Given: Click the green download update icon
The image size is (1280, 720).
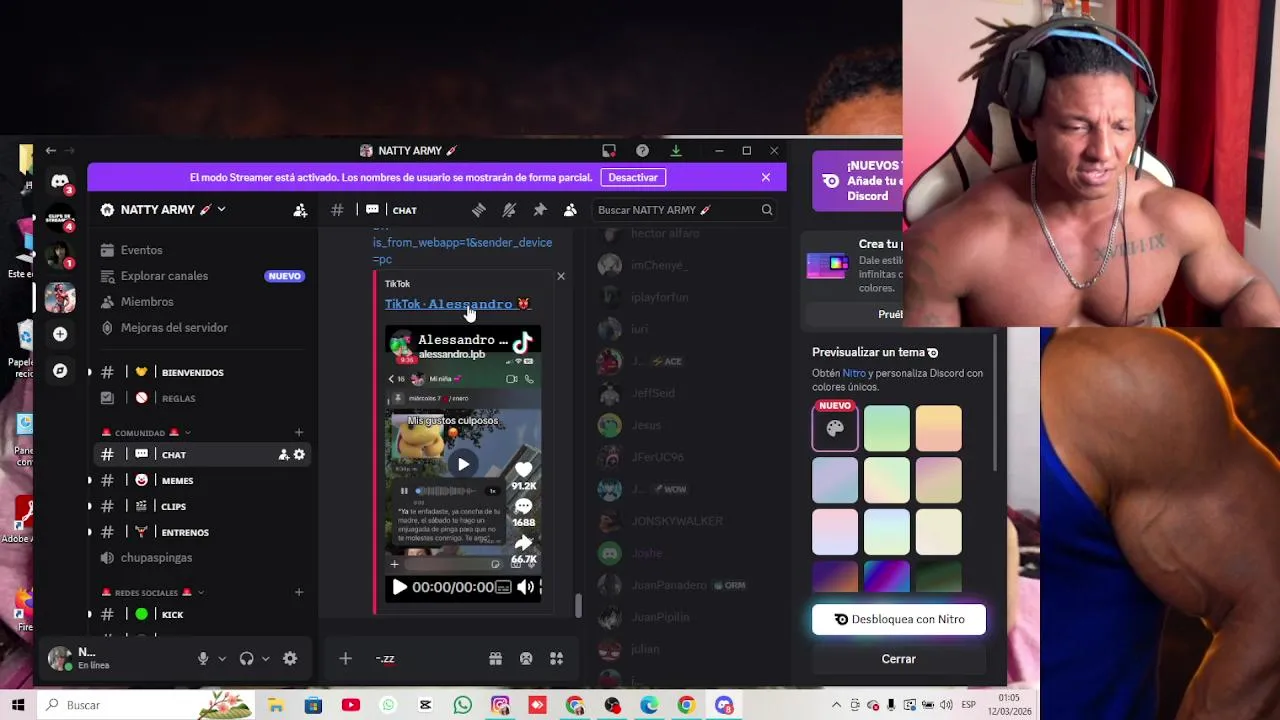Looking at the screenshot, I should click(x=676, y=151).
